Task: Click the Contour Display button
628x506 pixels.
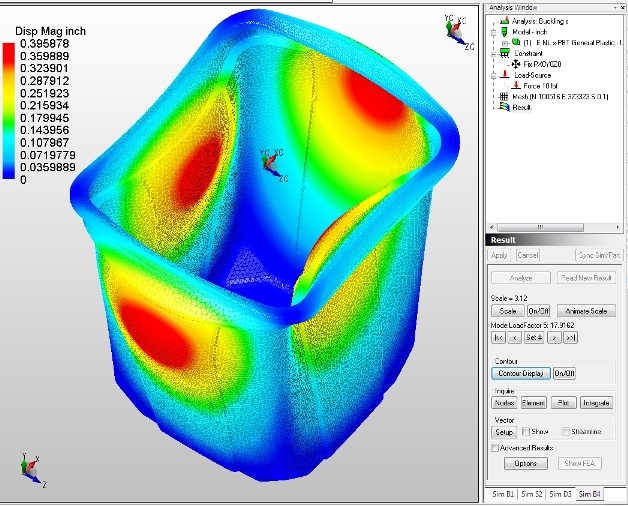Action: (x=520, y=373)
